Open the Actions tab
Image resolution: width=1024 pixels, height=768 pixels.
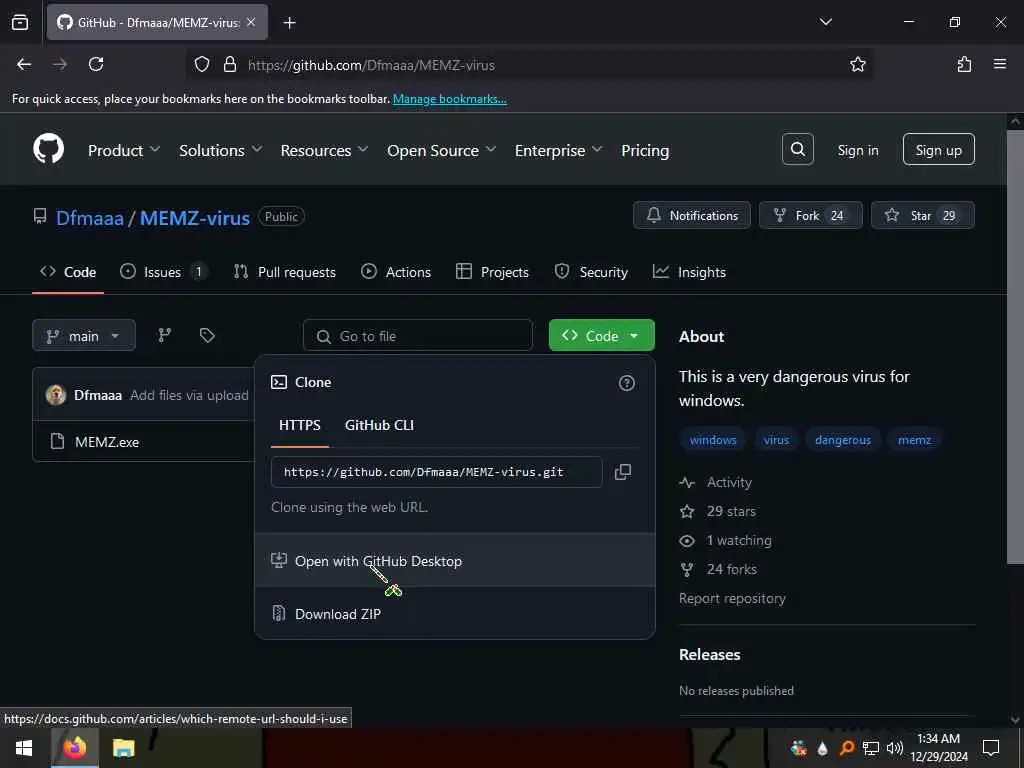396,272
